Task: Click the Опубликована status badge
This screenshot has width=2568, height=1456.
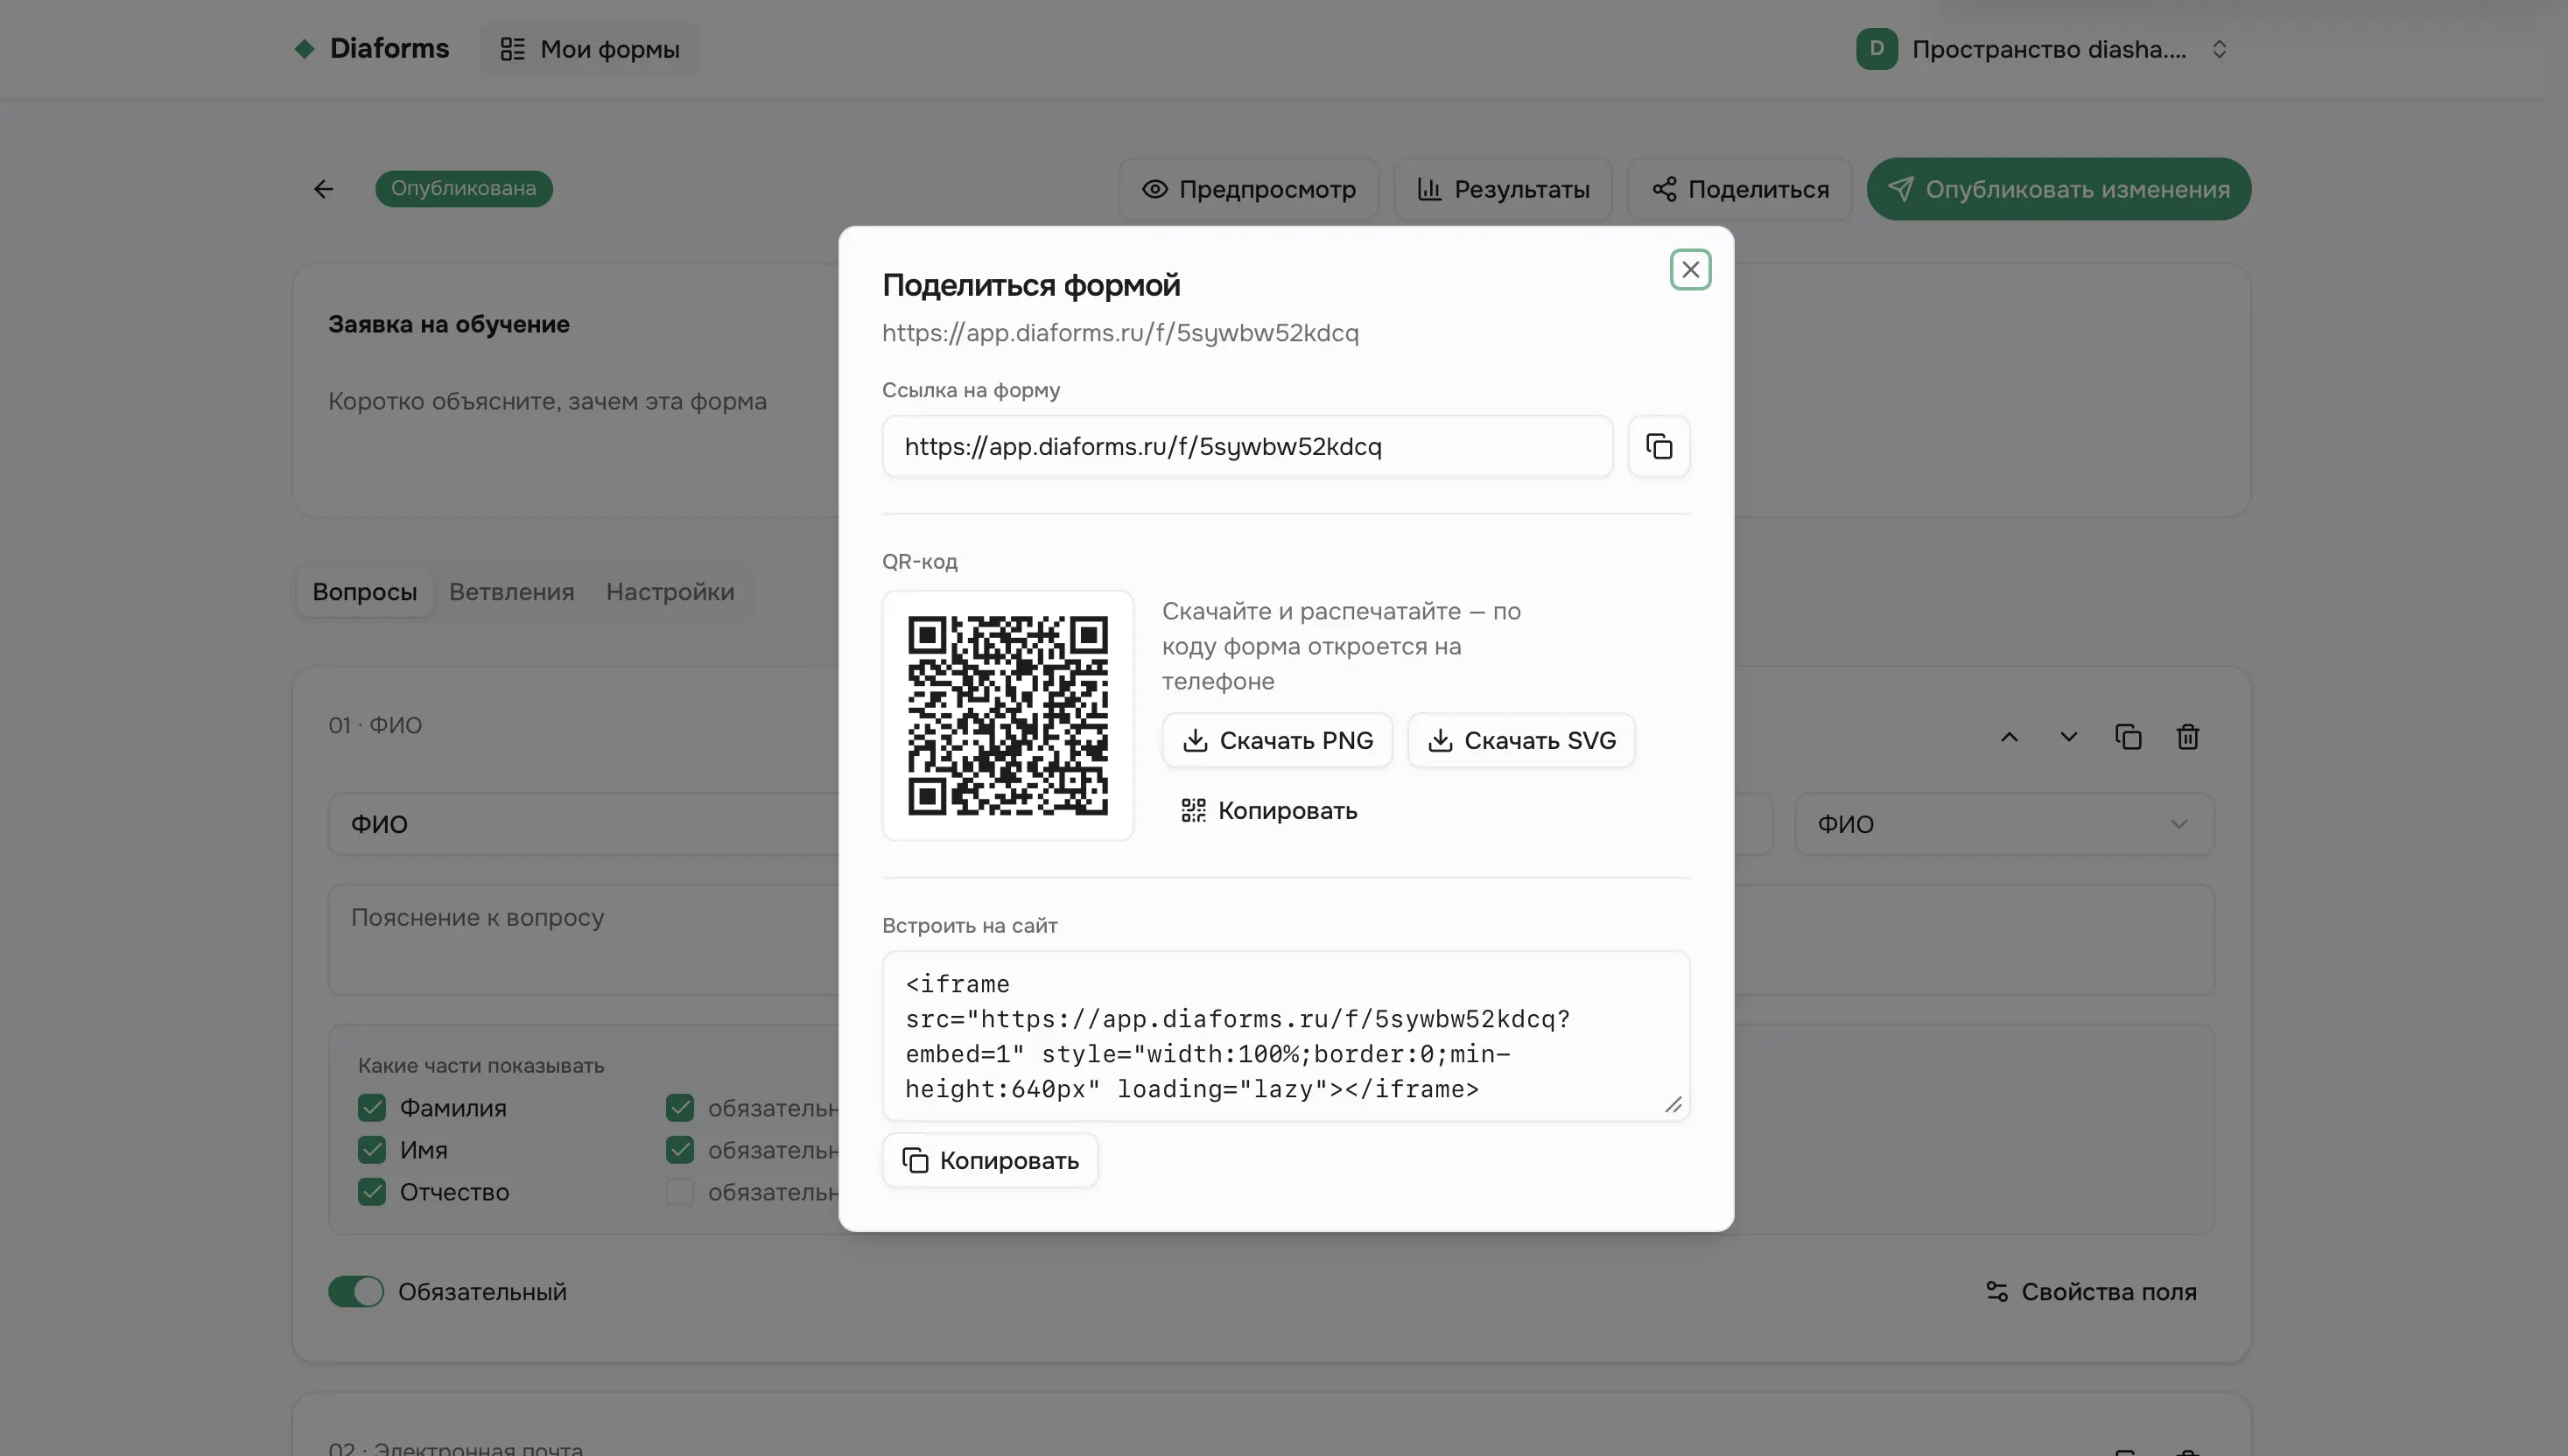Action: (x=464, y=189)
